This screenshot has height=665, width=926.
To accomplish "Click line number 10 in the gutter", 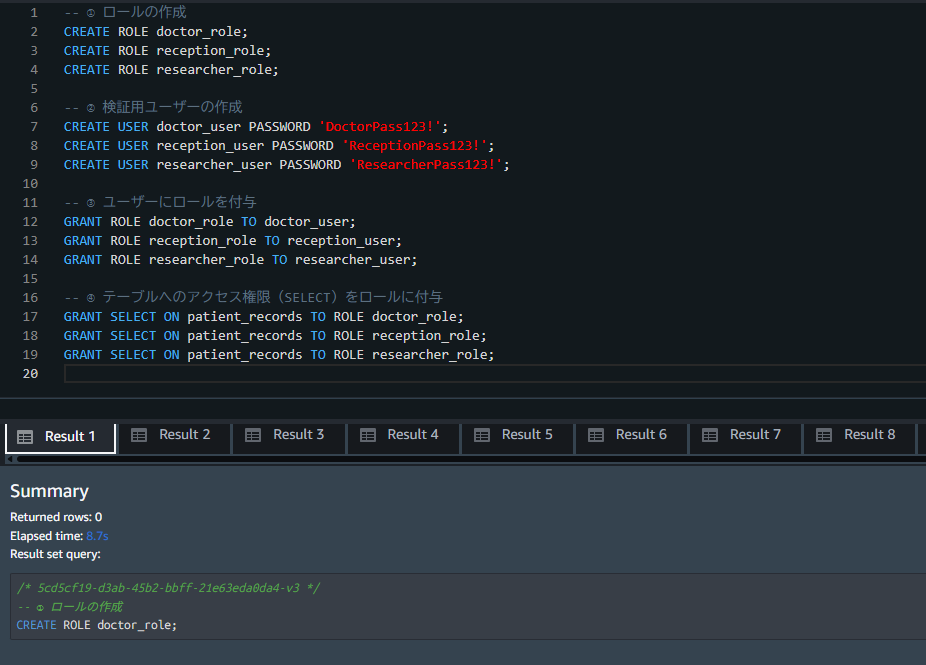I will tap(30, 184).
